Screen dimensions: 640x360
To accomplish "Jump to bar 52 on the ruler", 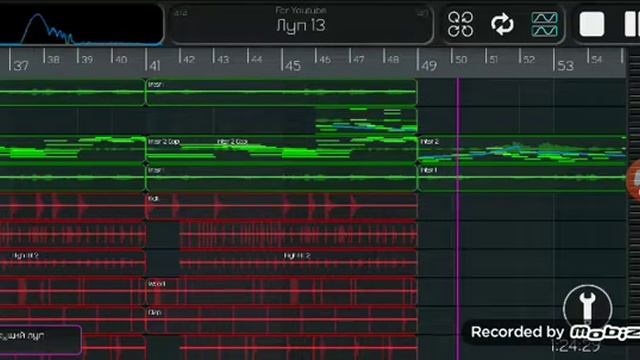I will coord(529,60).
